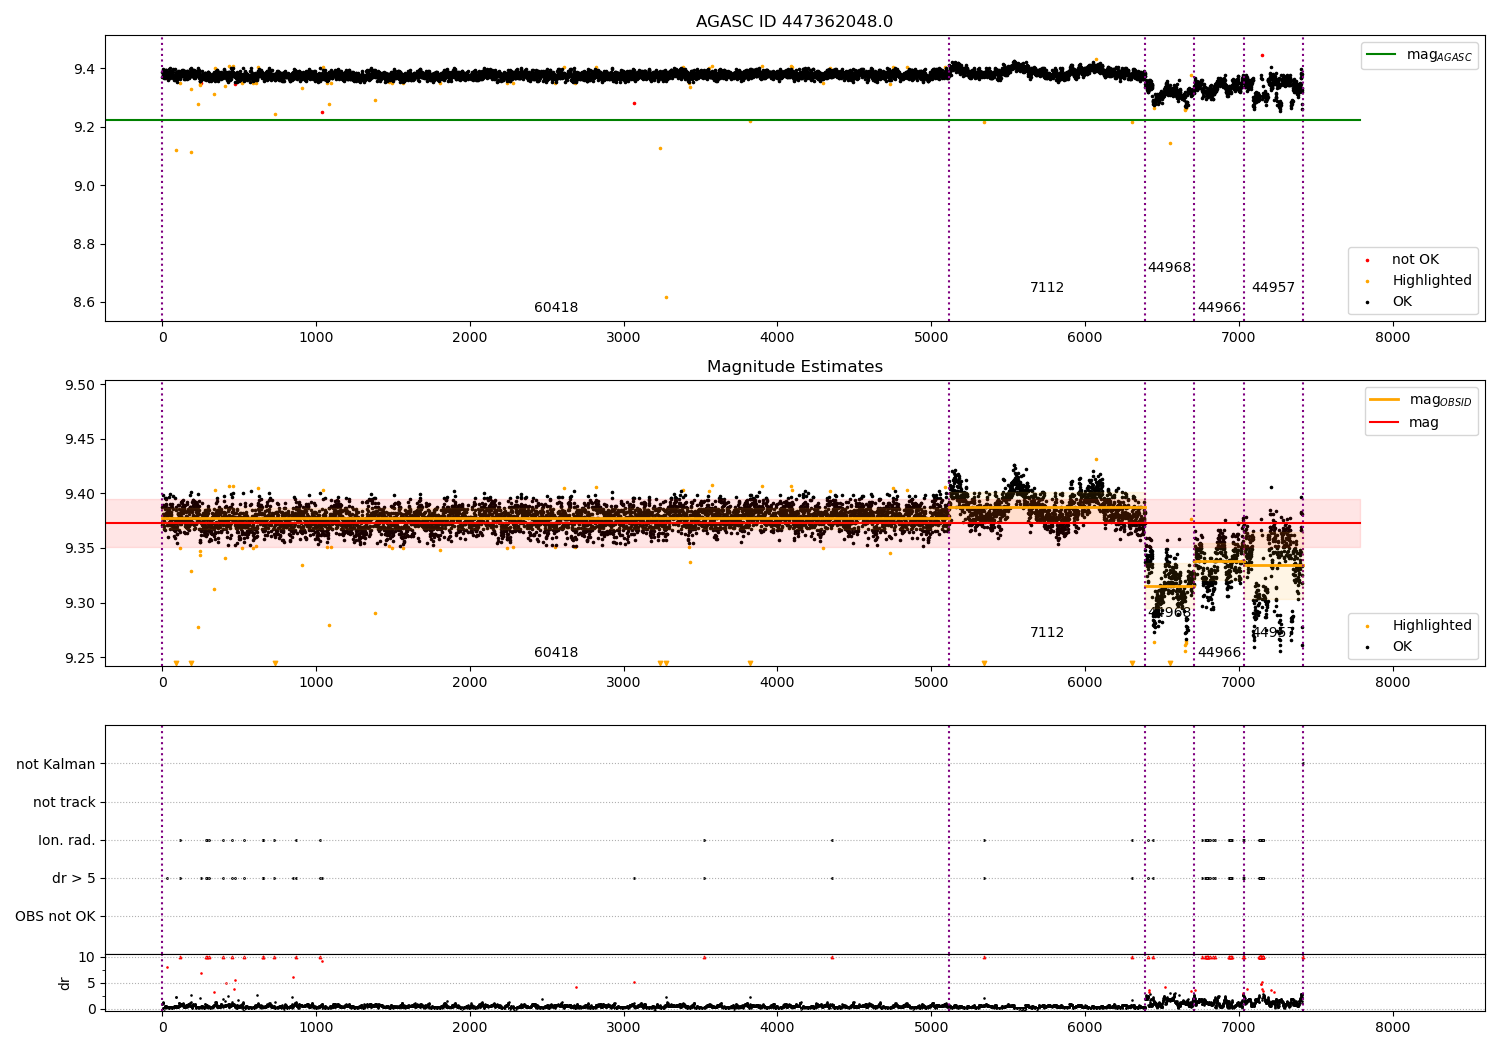Click the 60418 obsid label in top plot
This screenshot has width=1500, height=1050.
click(x=556, y=308)
